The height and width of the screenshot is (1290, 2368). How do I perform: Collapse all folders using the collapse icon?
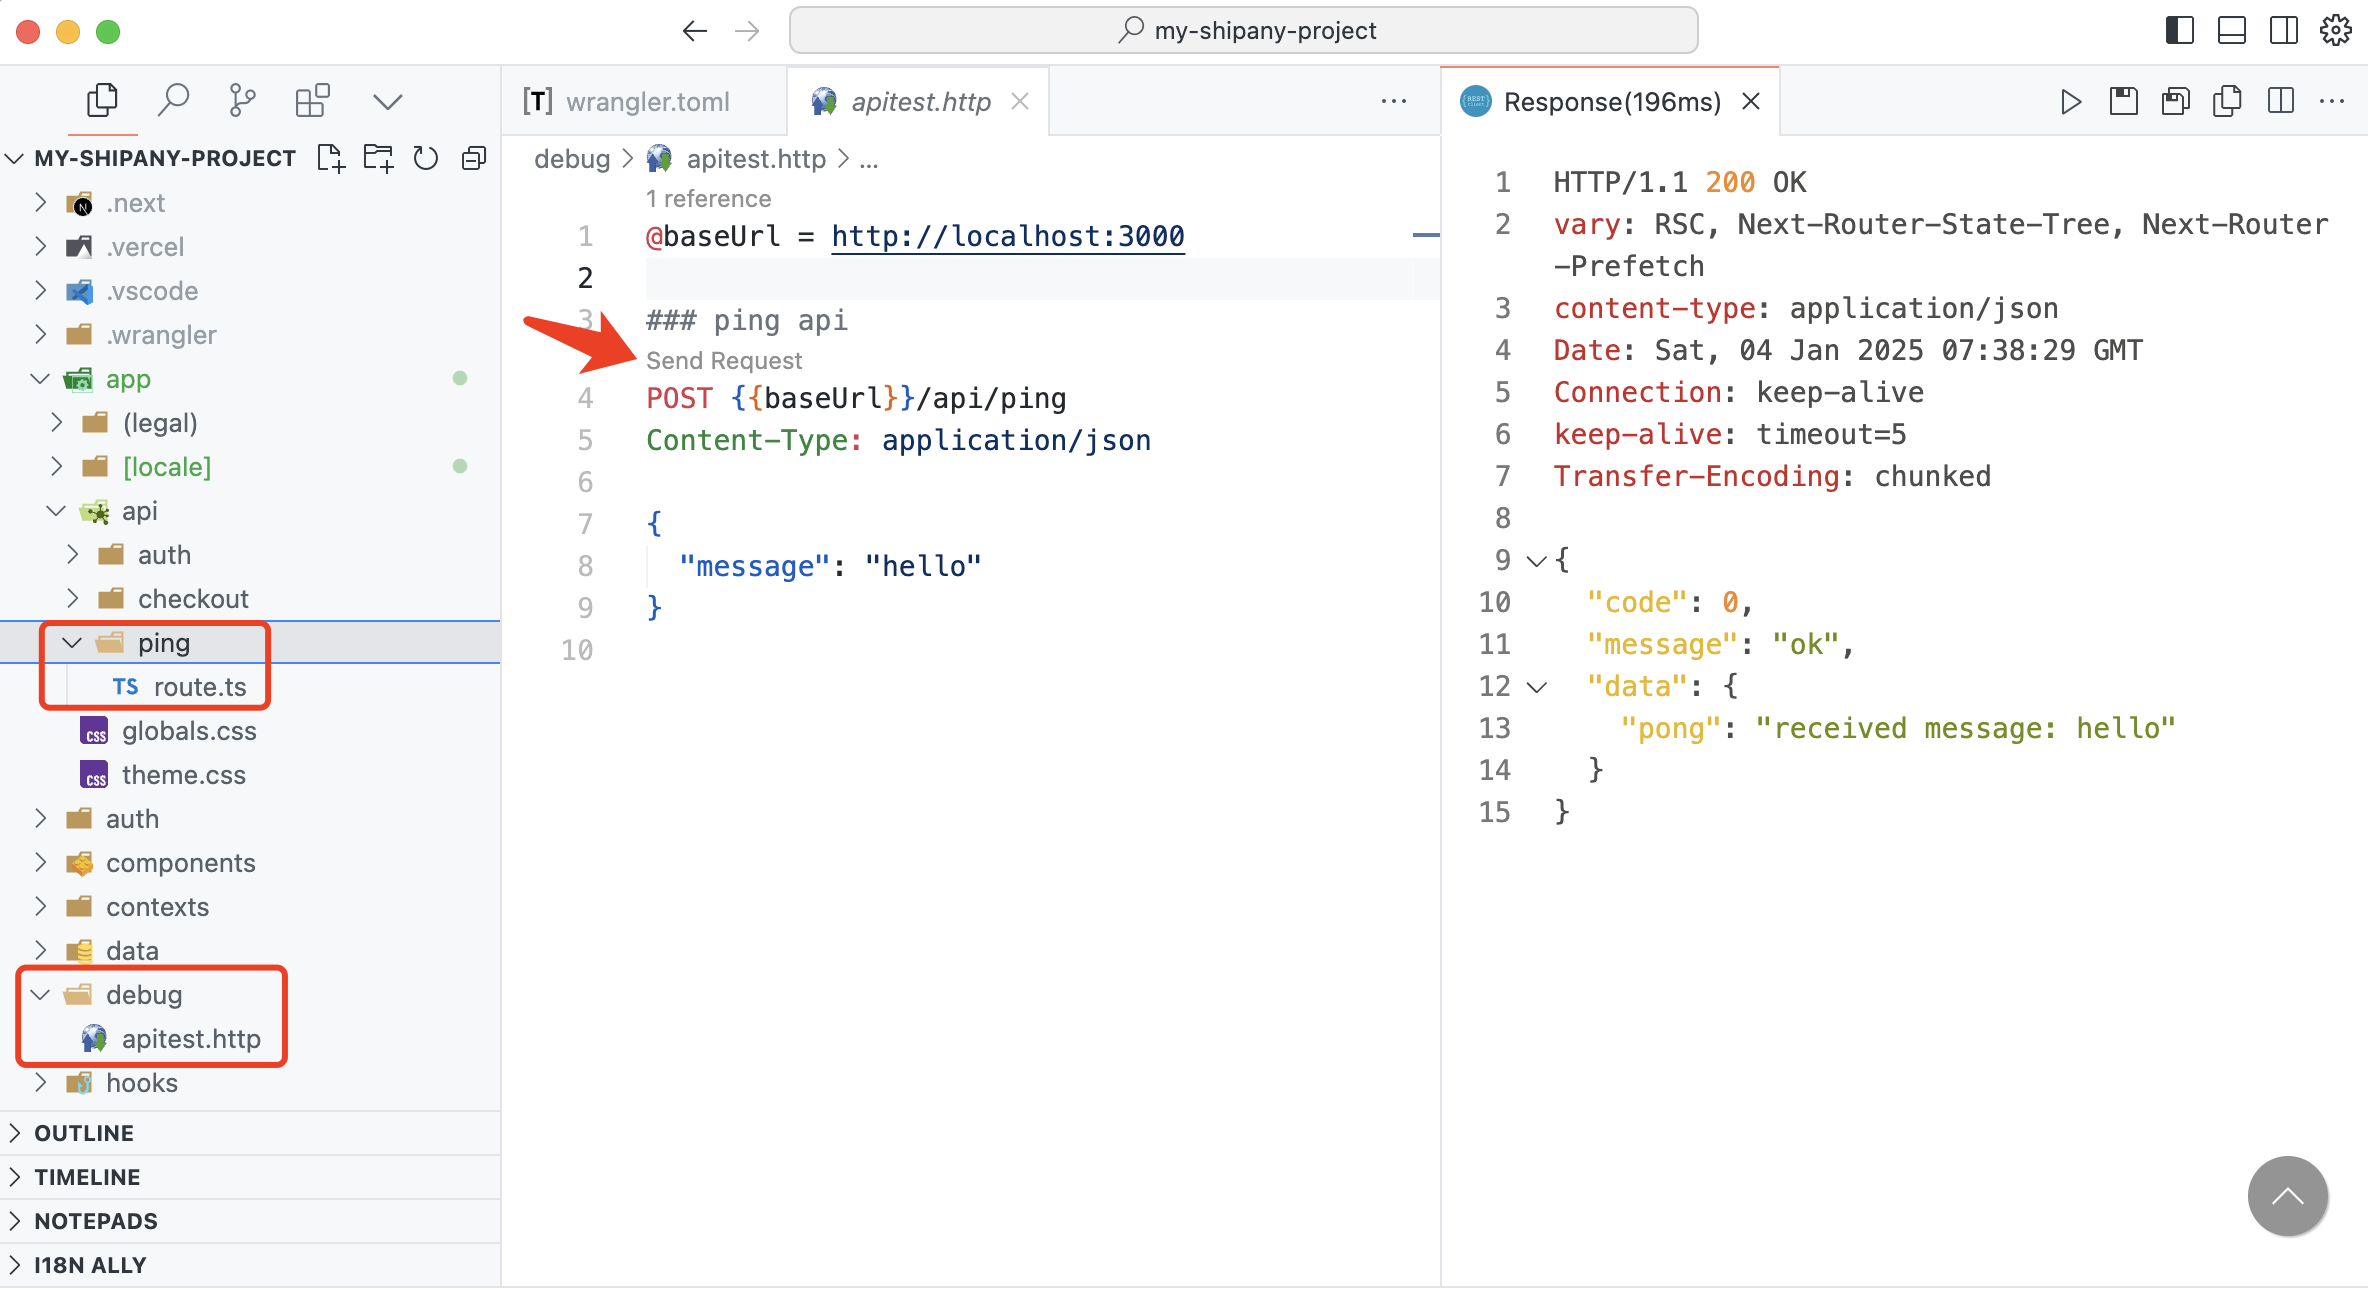[x=473, y=158]
